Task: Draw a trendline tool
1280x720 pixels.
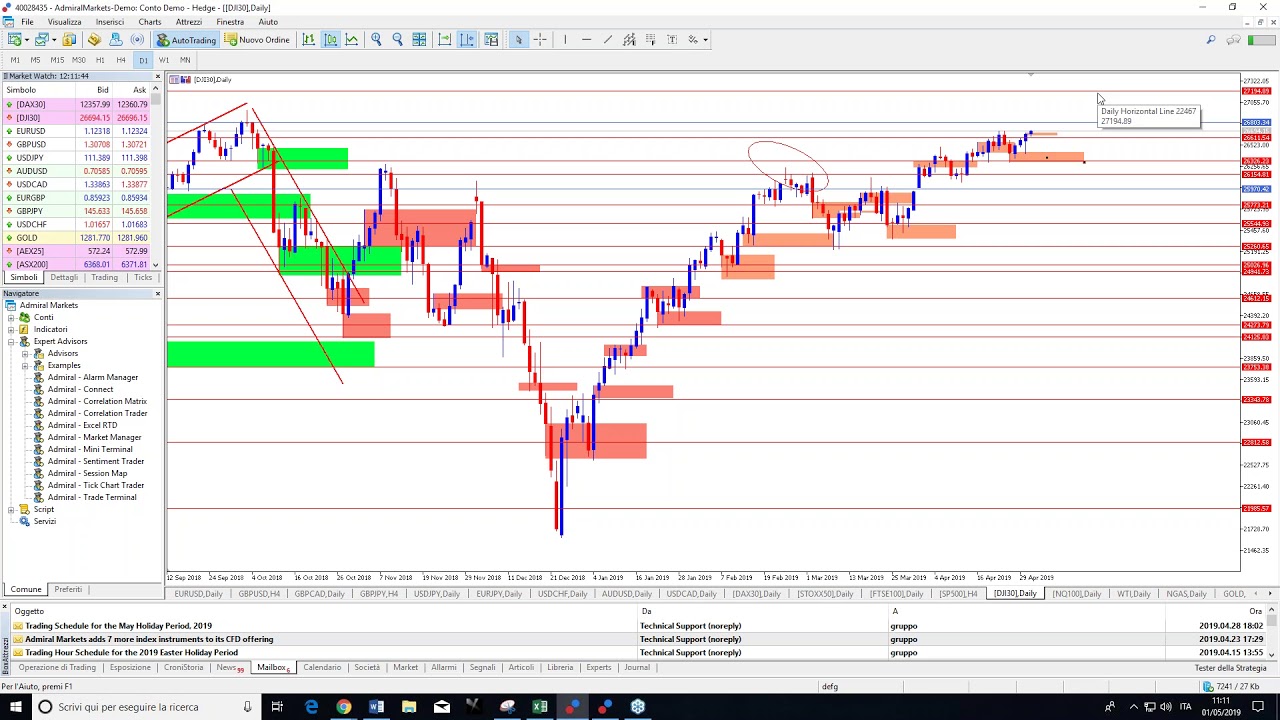Action: pos(607,40)
